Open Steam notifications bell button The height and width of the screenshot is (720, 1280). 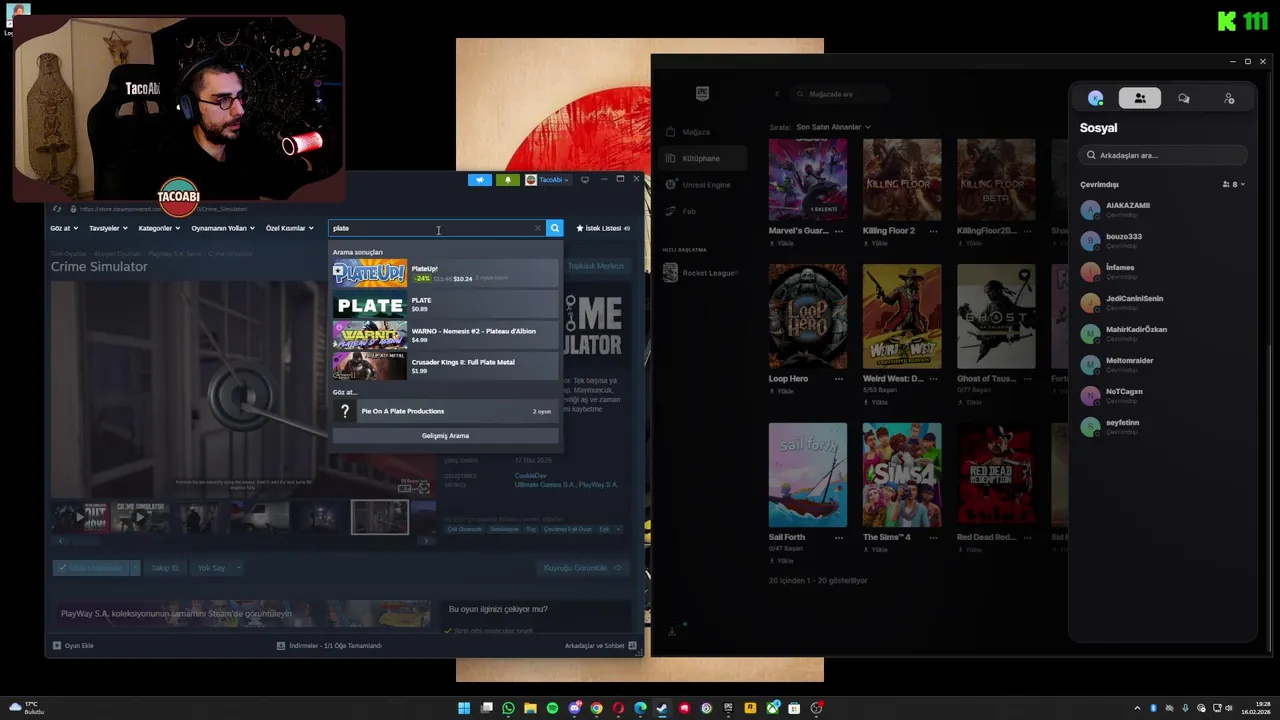[x=507, y=180]
